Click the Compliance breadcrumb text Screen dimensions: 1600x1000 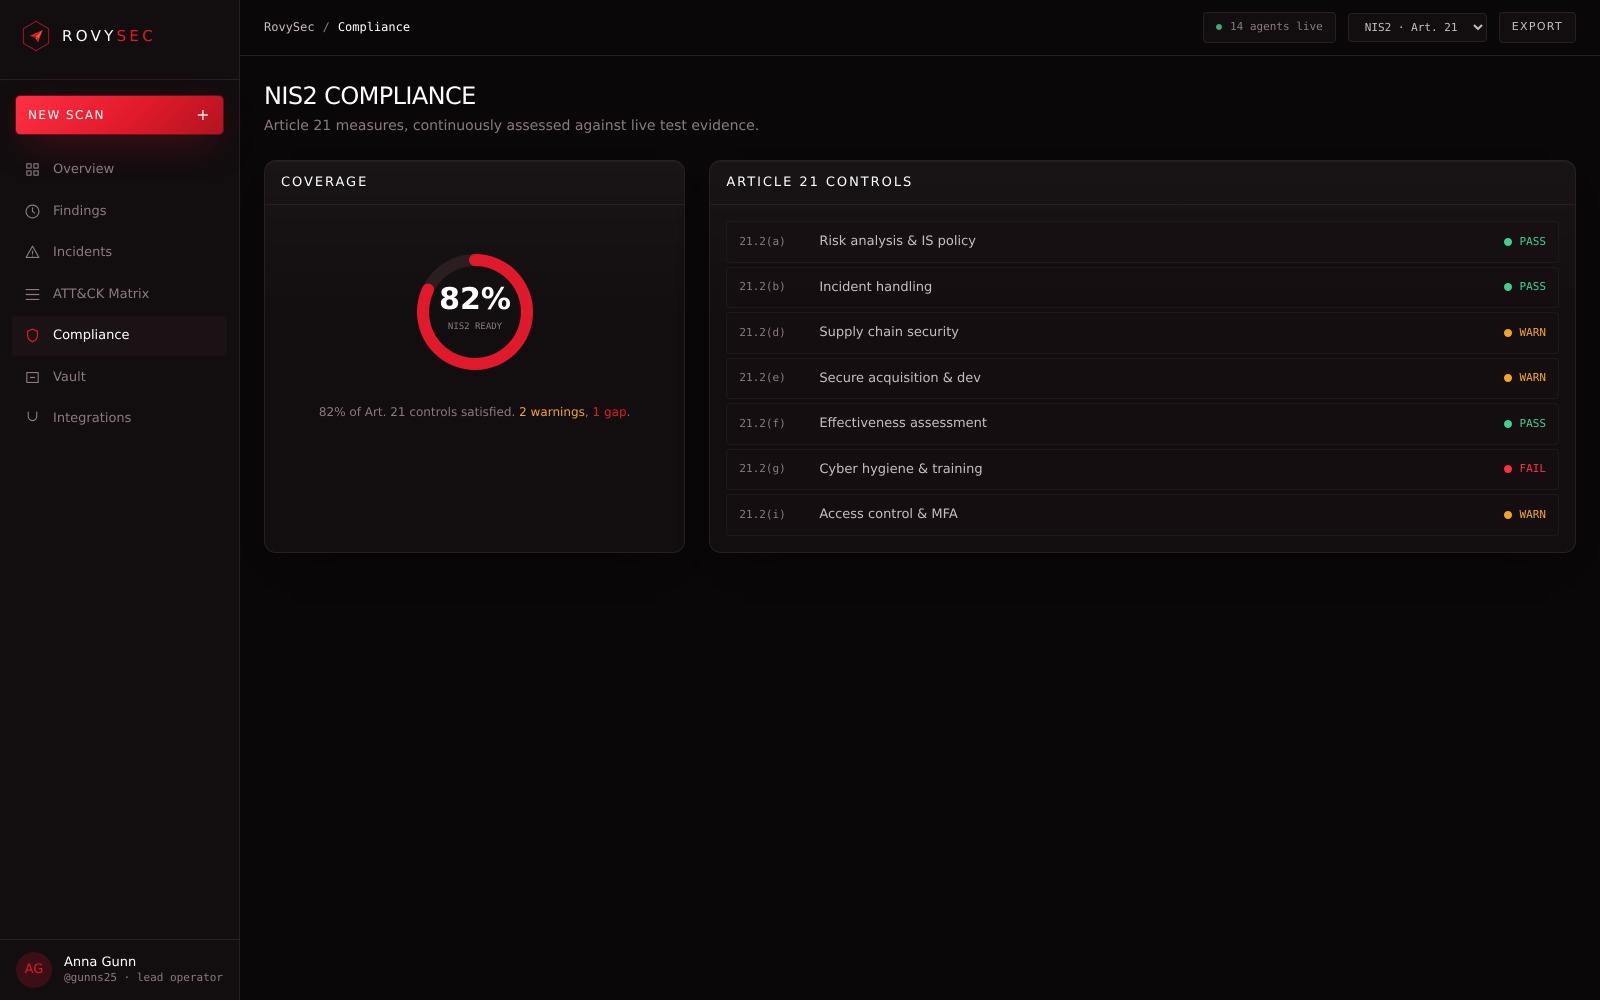click(x=374, y=27)
